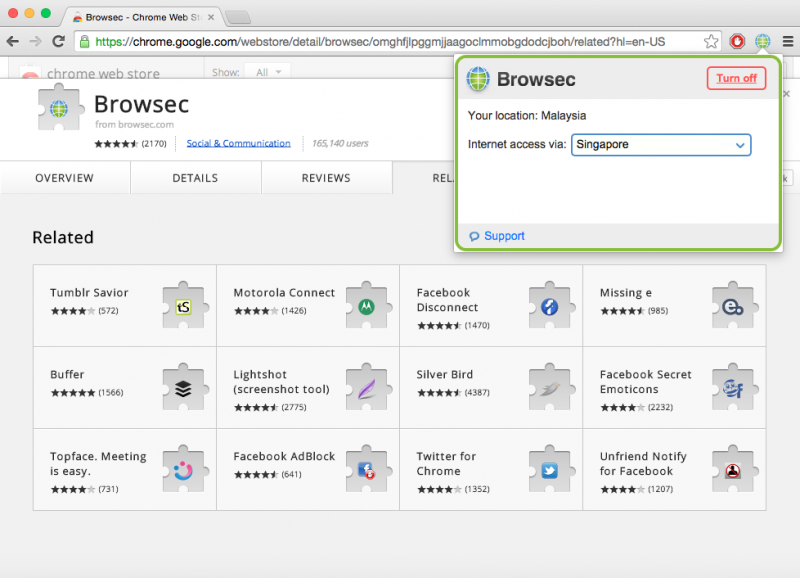Click the Silver Bird extension icon
This screenshot has height=578, width=800.
pos(551,387)
